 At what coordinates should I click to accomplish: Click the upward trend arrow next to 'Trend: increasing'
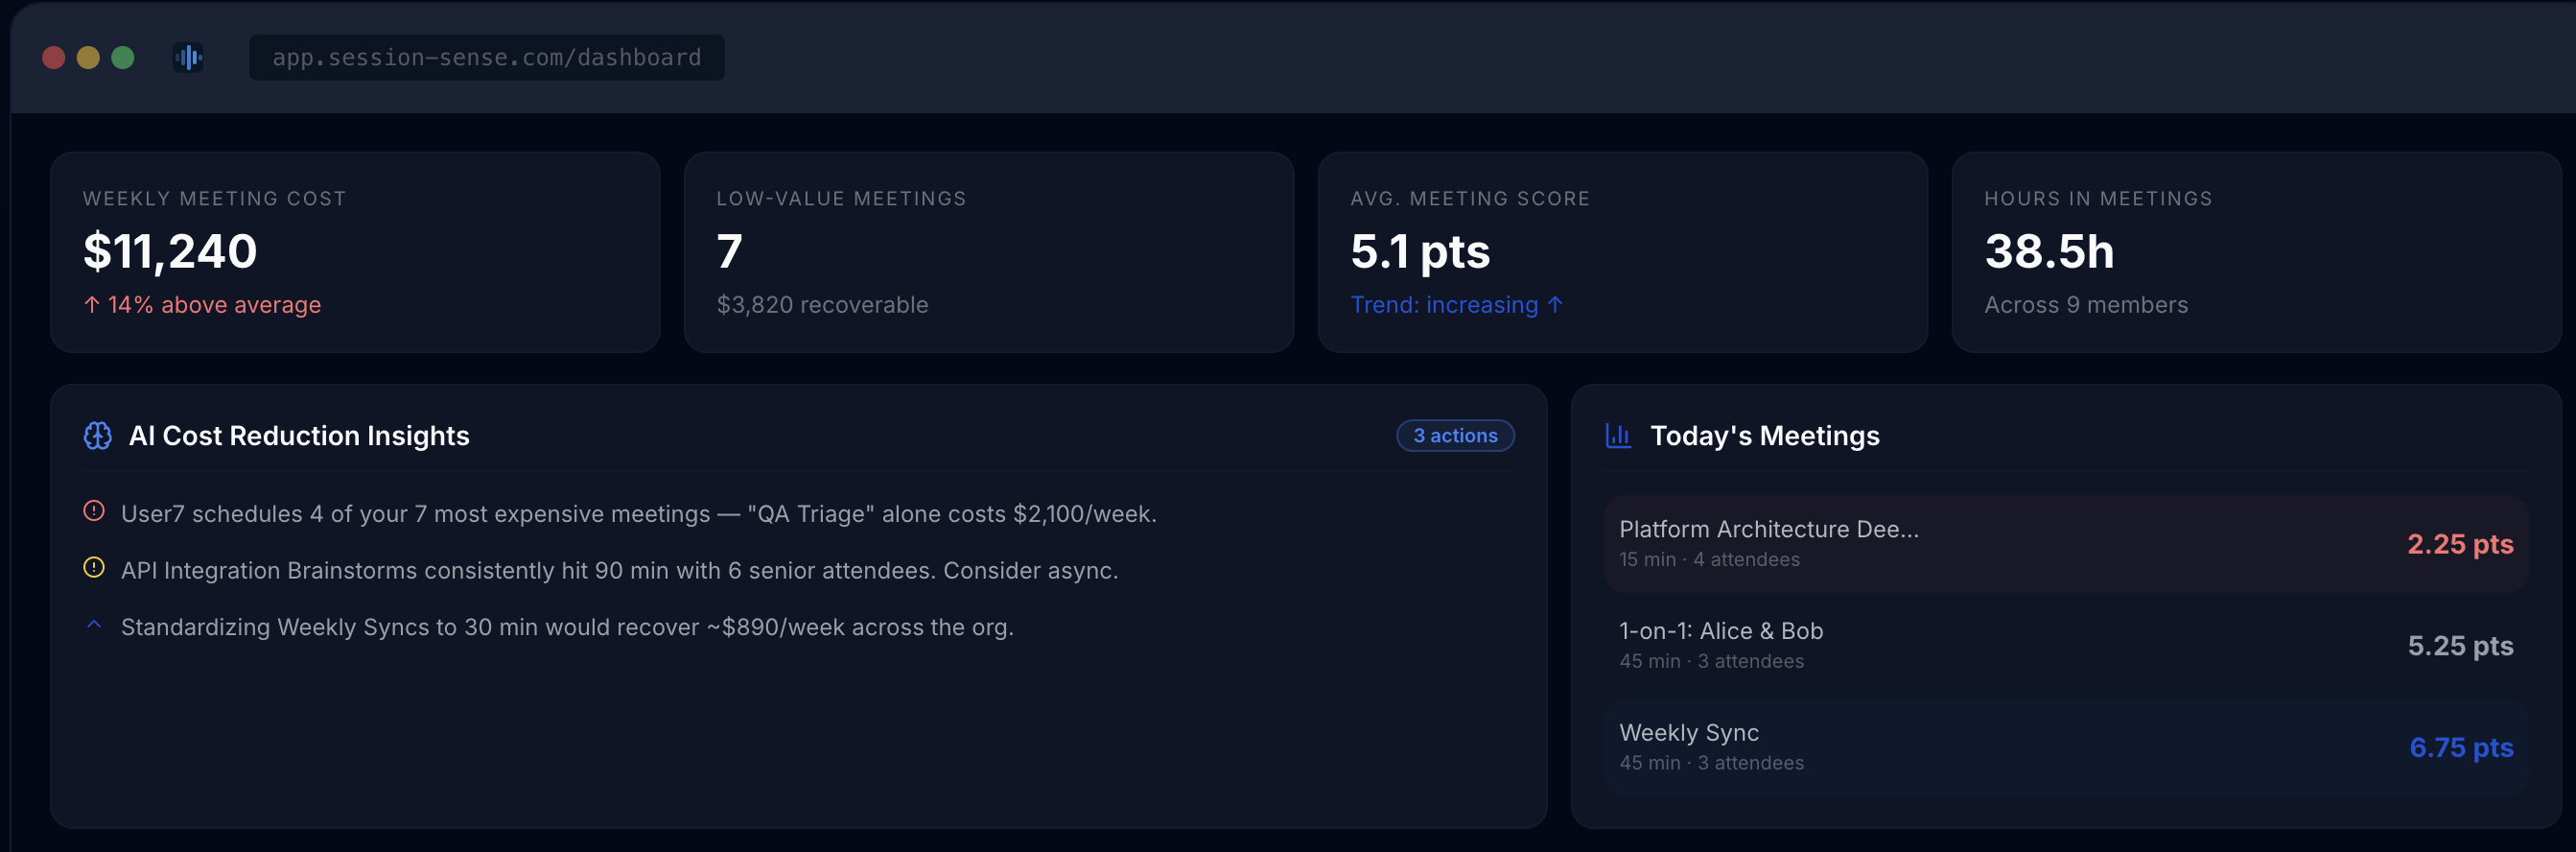[x=1554, y=305]
